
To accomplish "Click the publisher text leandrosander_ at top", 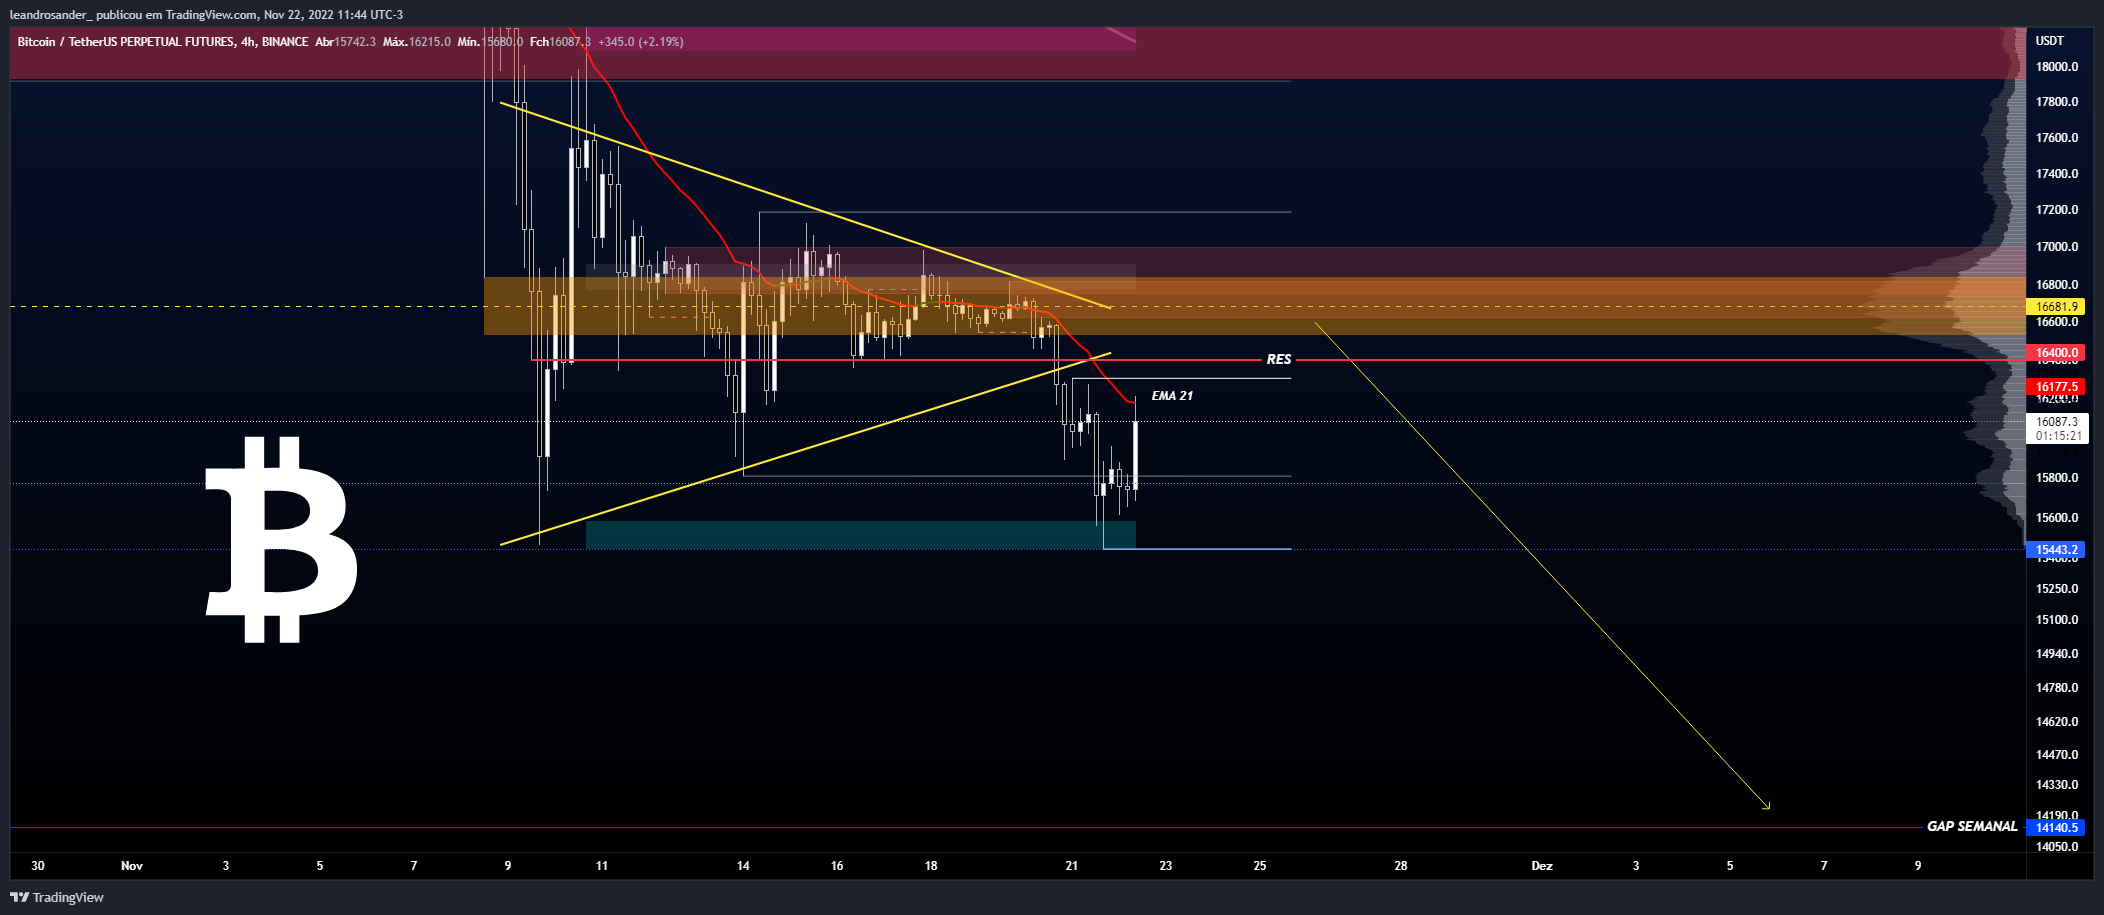I will (x=51, y=15).
